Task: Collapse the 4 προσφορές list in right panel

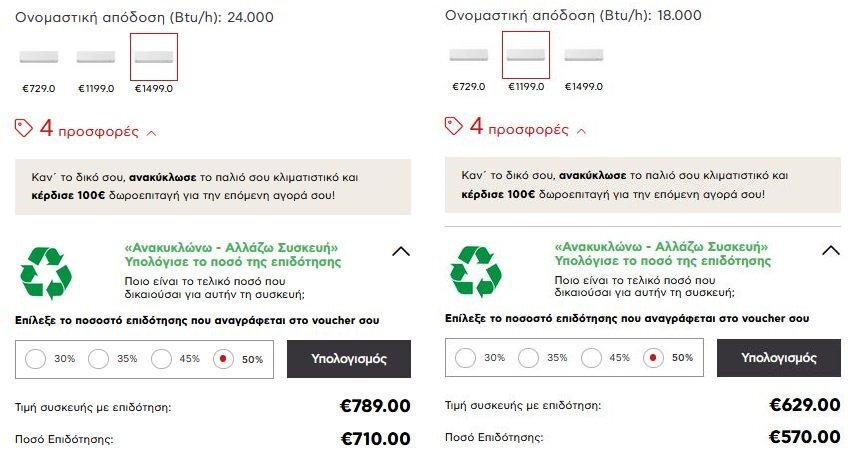Action: tap(581, 131)
